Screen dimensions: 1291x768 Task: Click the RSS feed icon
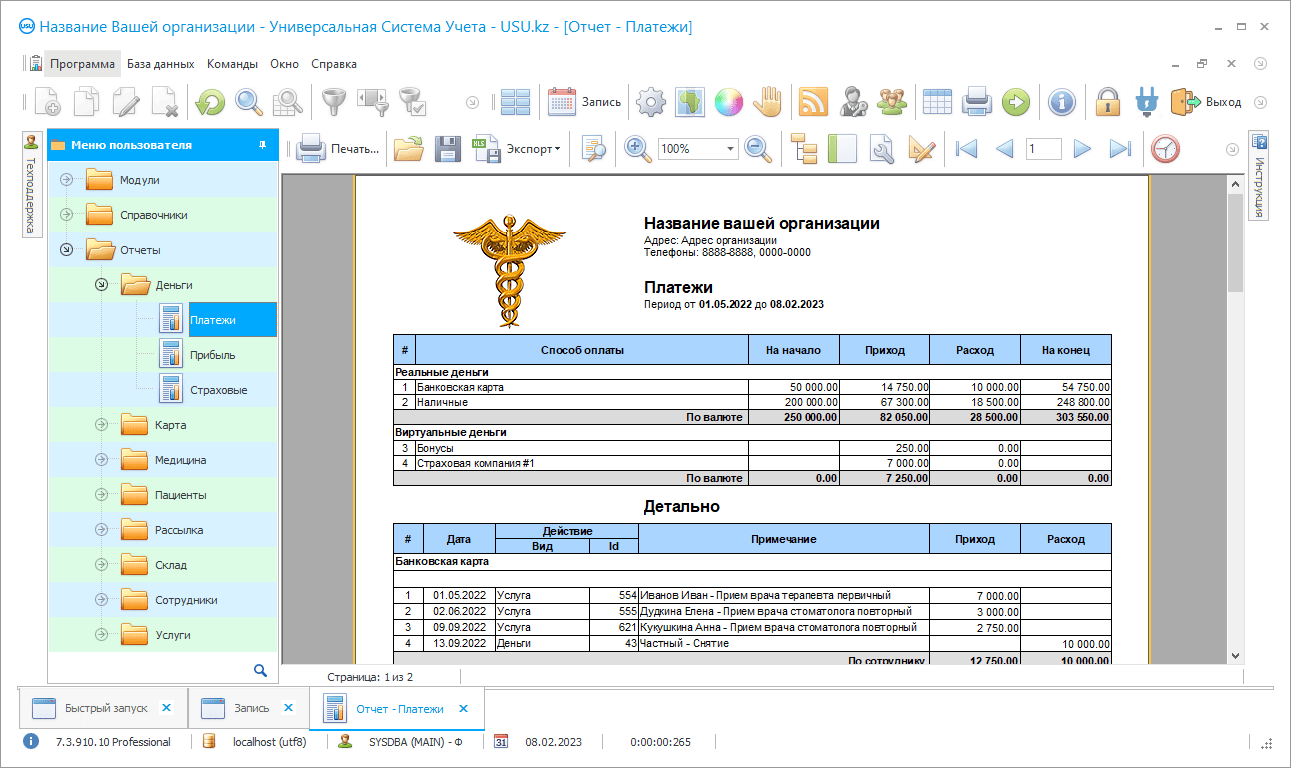(x=812, y=101)
